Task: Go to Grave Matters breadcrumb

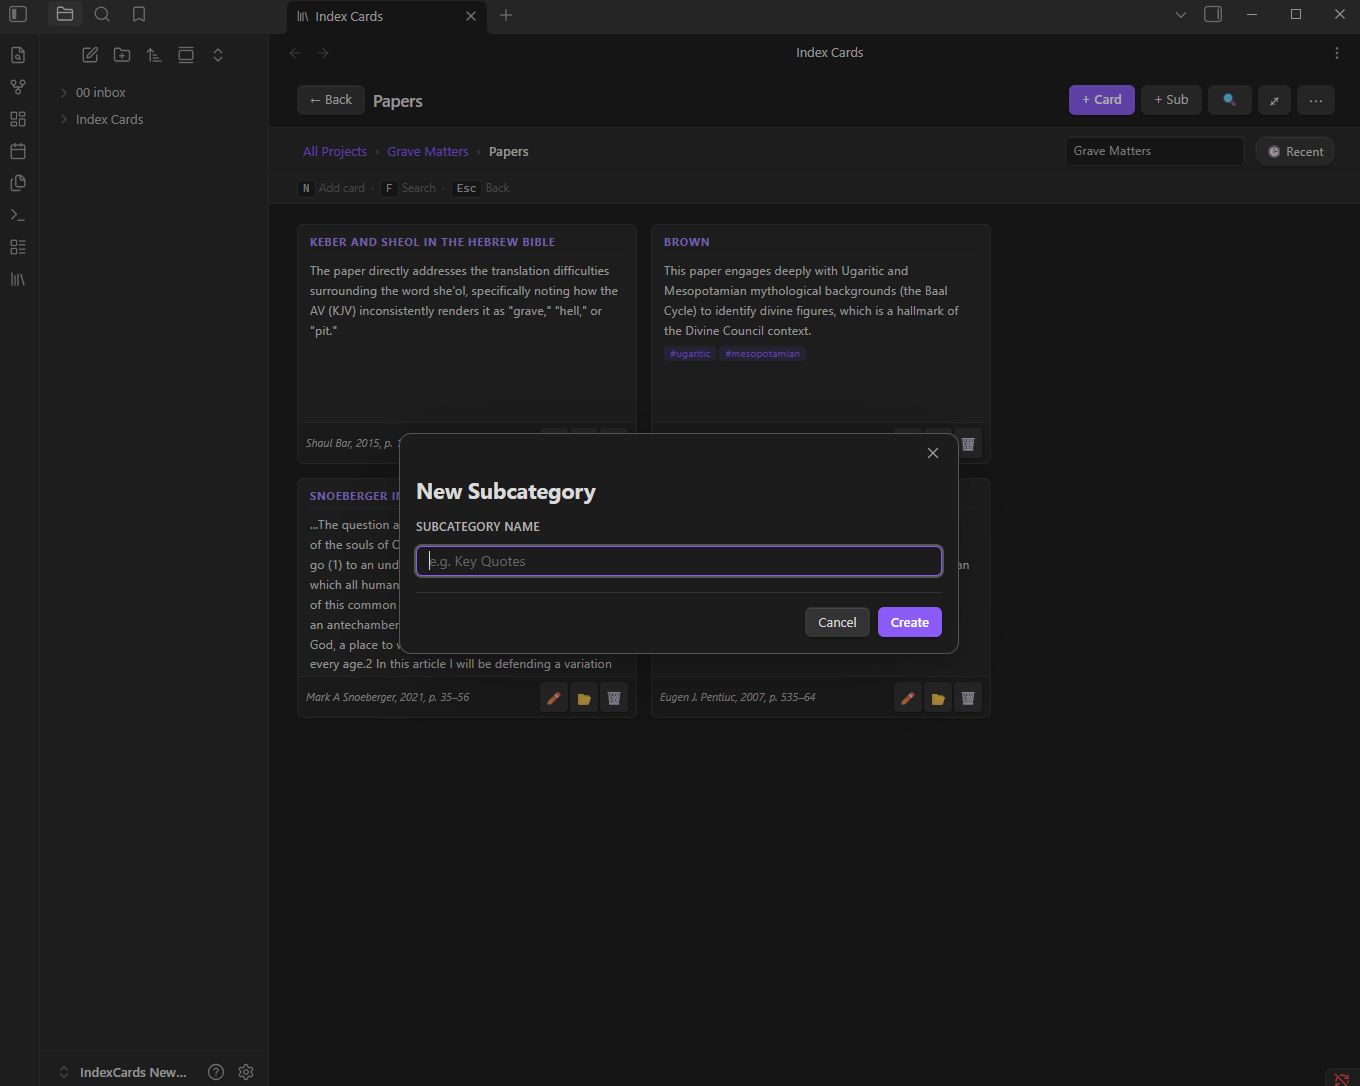Action: [x=428, y=151]
